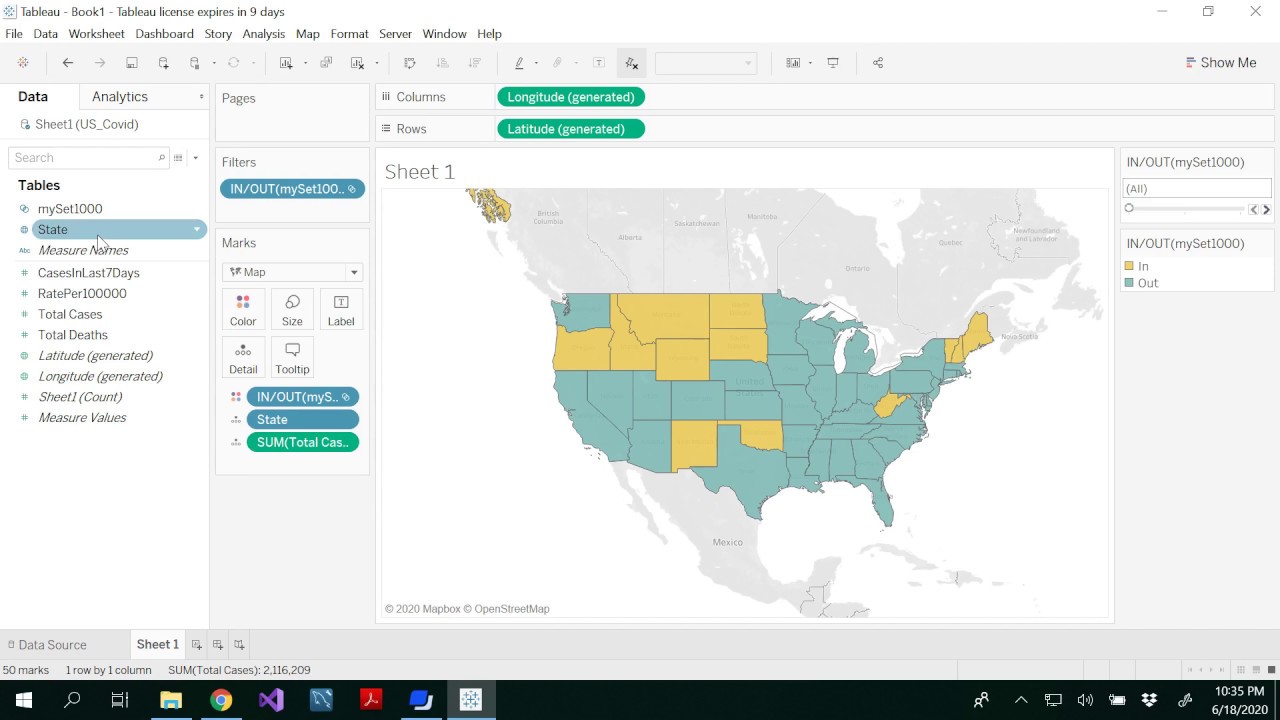Open the Analysis menu
Viewport: 1280px width, 720px height.
(x=264, y=34)
